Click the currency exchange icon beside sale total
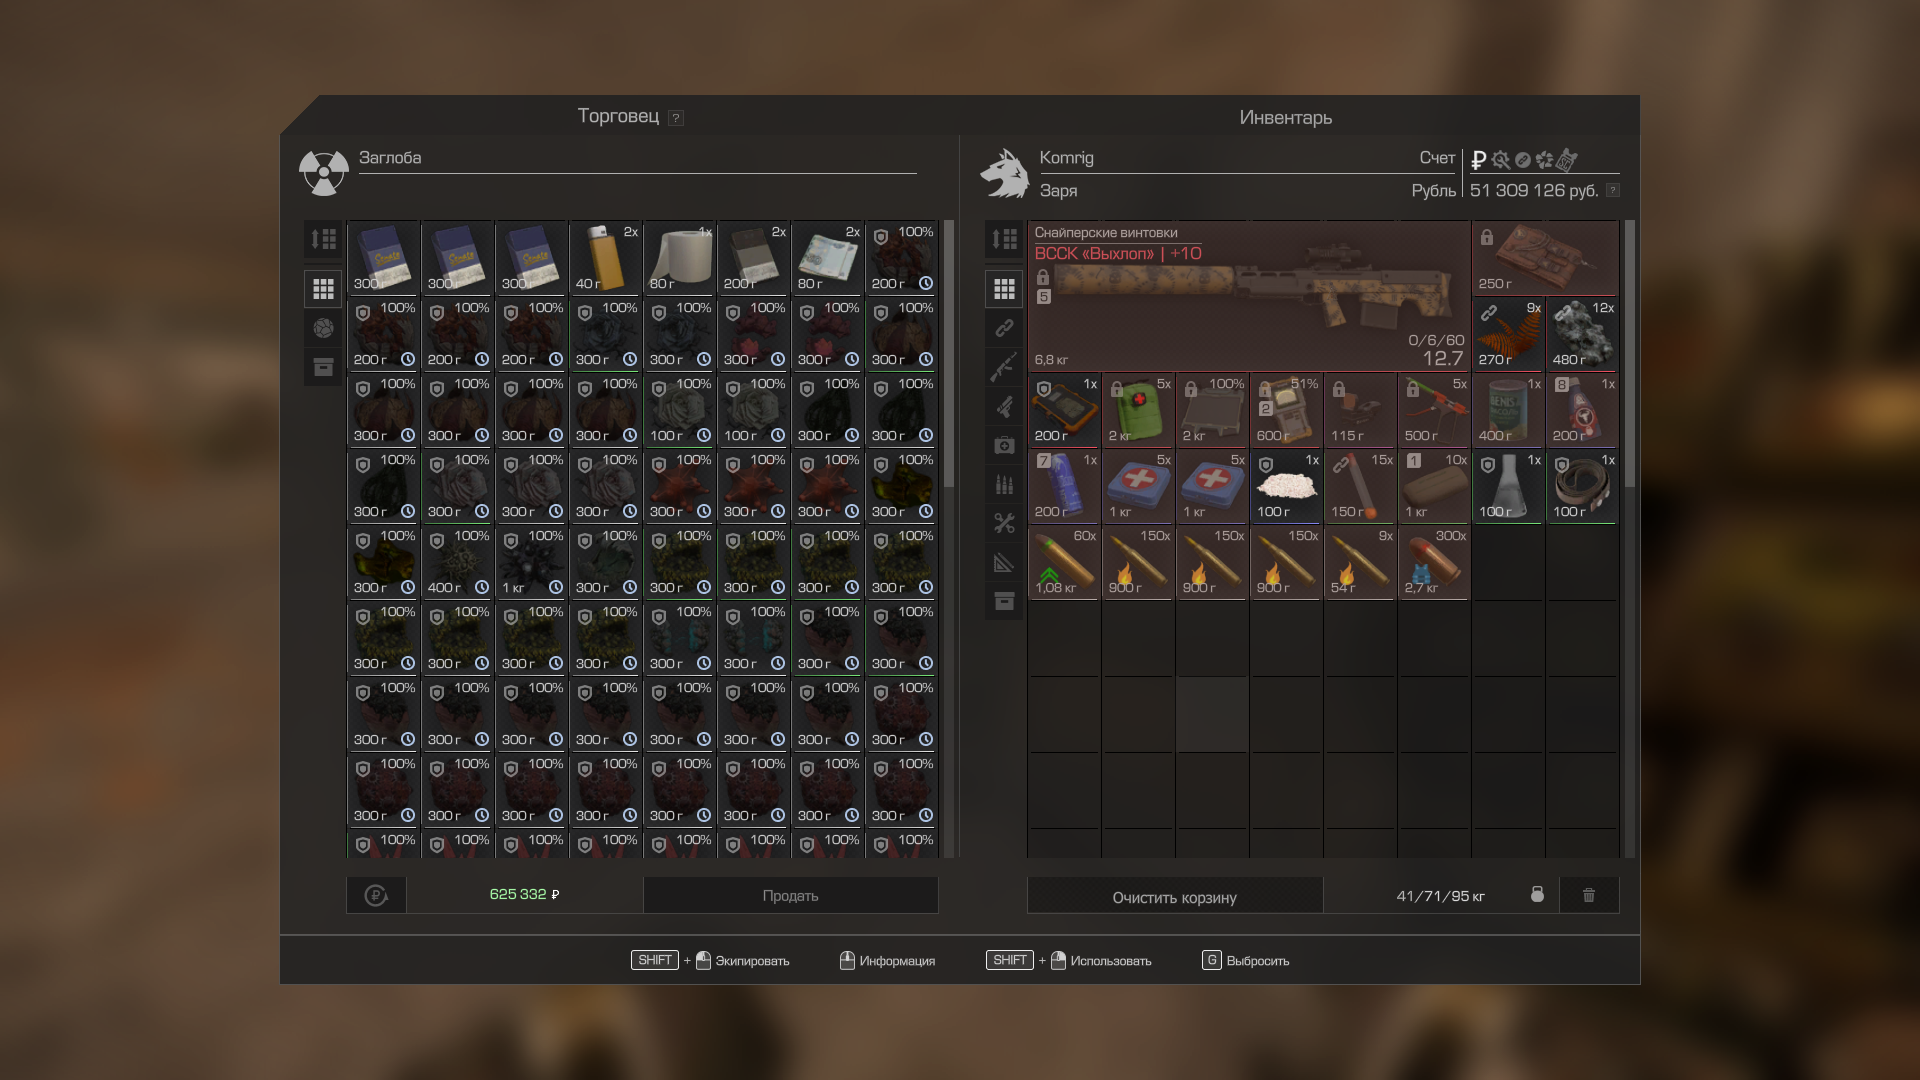This screenshot has width=1920, height=1080. [376, 895]
